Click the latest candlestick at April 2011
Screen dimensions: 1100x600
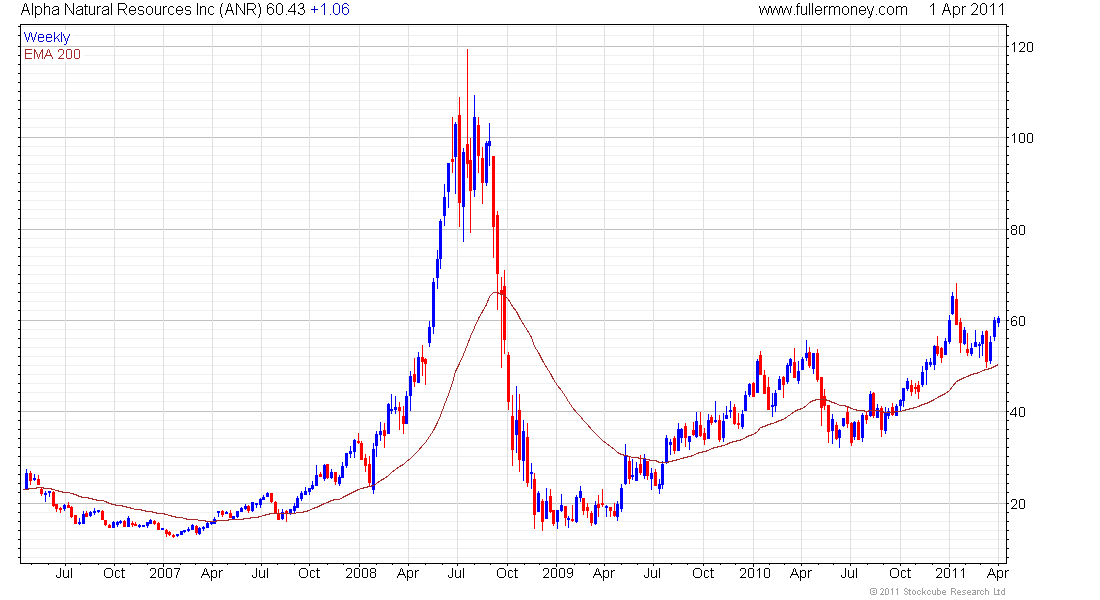[x=998, y=321]
